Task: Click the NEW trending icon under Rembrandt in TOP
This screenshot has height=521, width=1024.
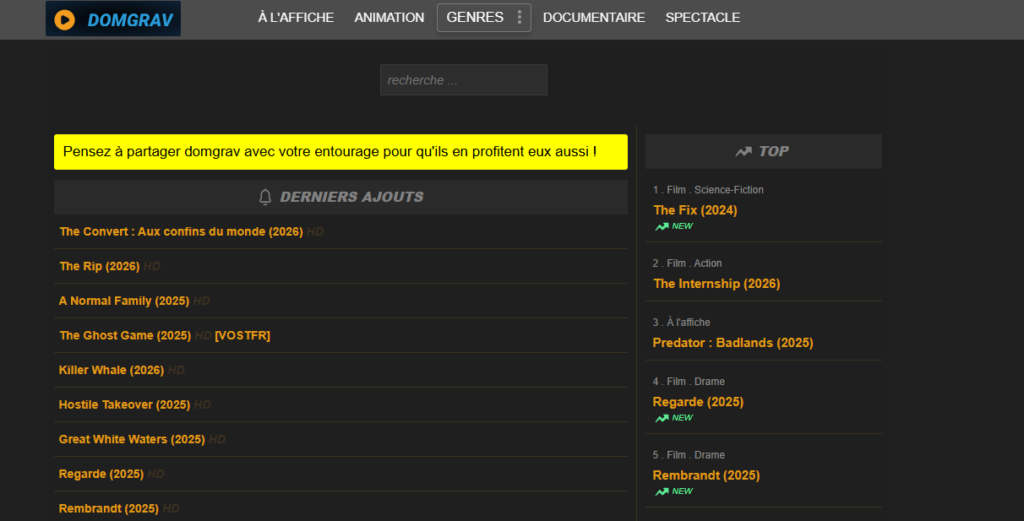Action: click(661, 492)
